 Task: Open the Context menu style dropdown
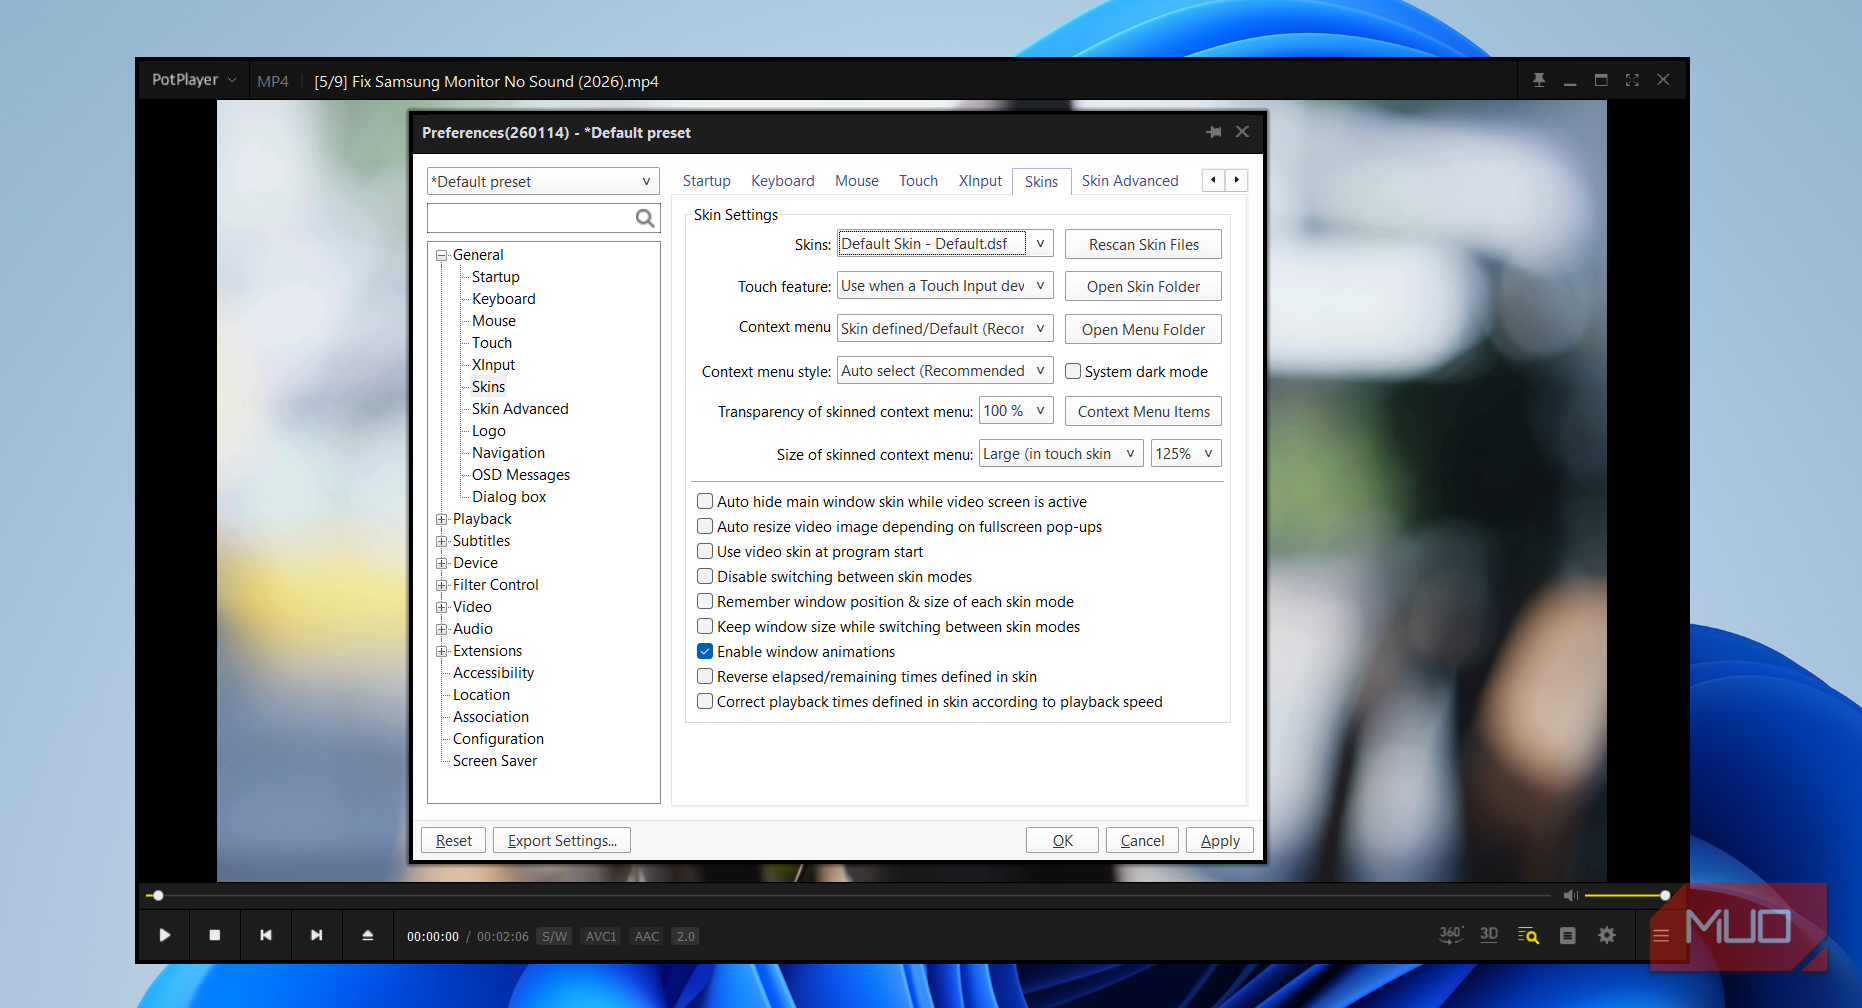click(945, 371)
